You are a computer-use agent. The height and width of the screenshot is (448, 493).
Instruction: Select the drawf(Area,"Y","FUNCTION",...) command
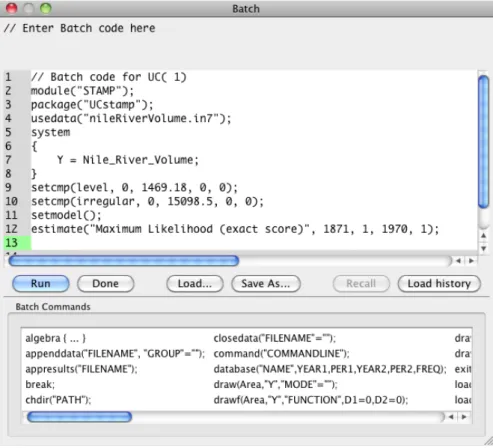pos(311,400)
